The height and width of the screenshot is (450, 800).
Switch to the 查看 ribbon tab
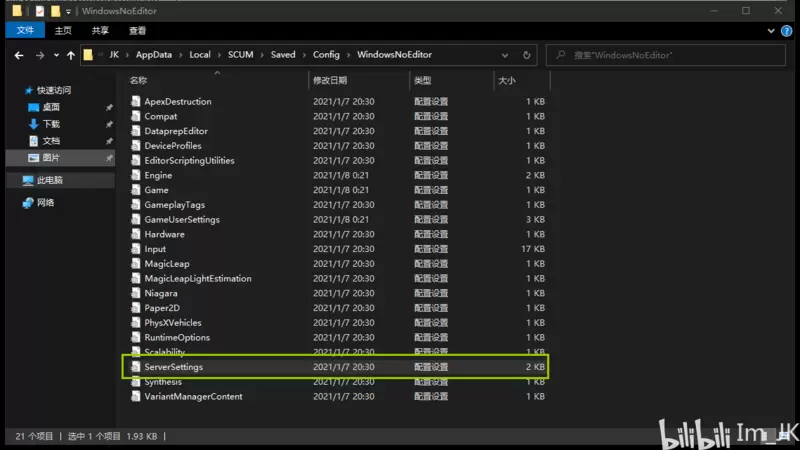point(137,31)
